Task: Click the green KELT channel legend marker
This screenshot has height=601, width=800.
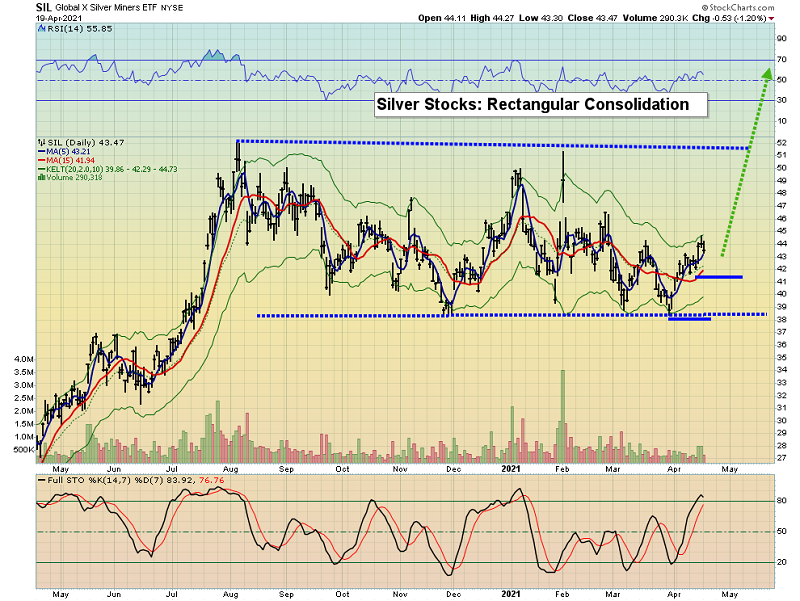Action: [40, 170]
